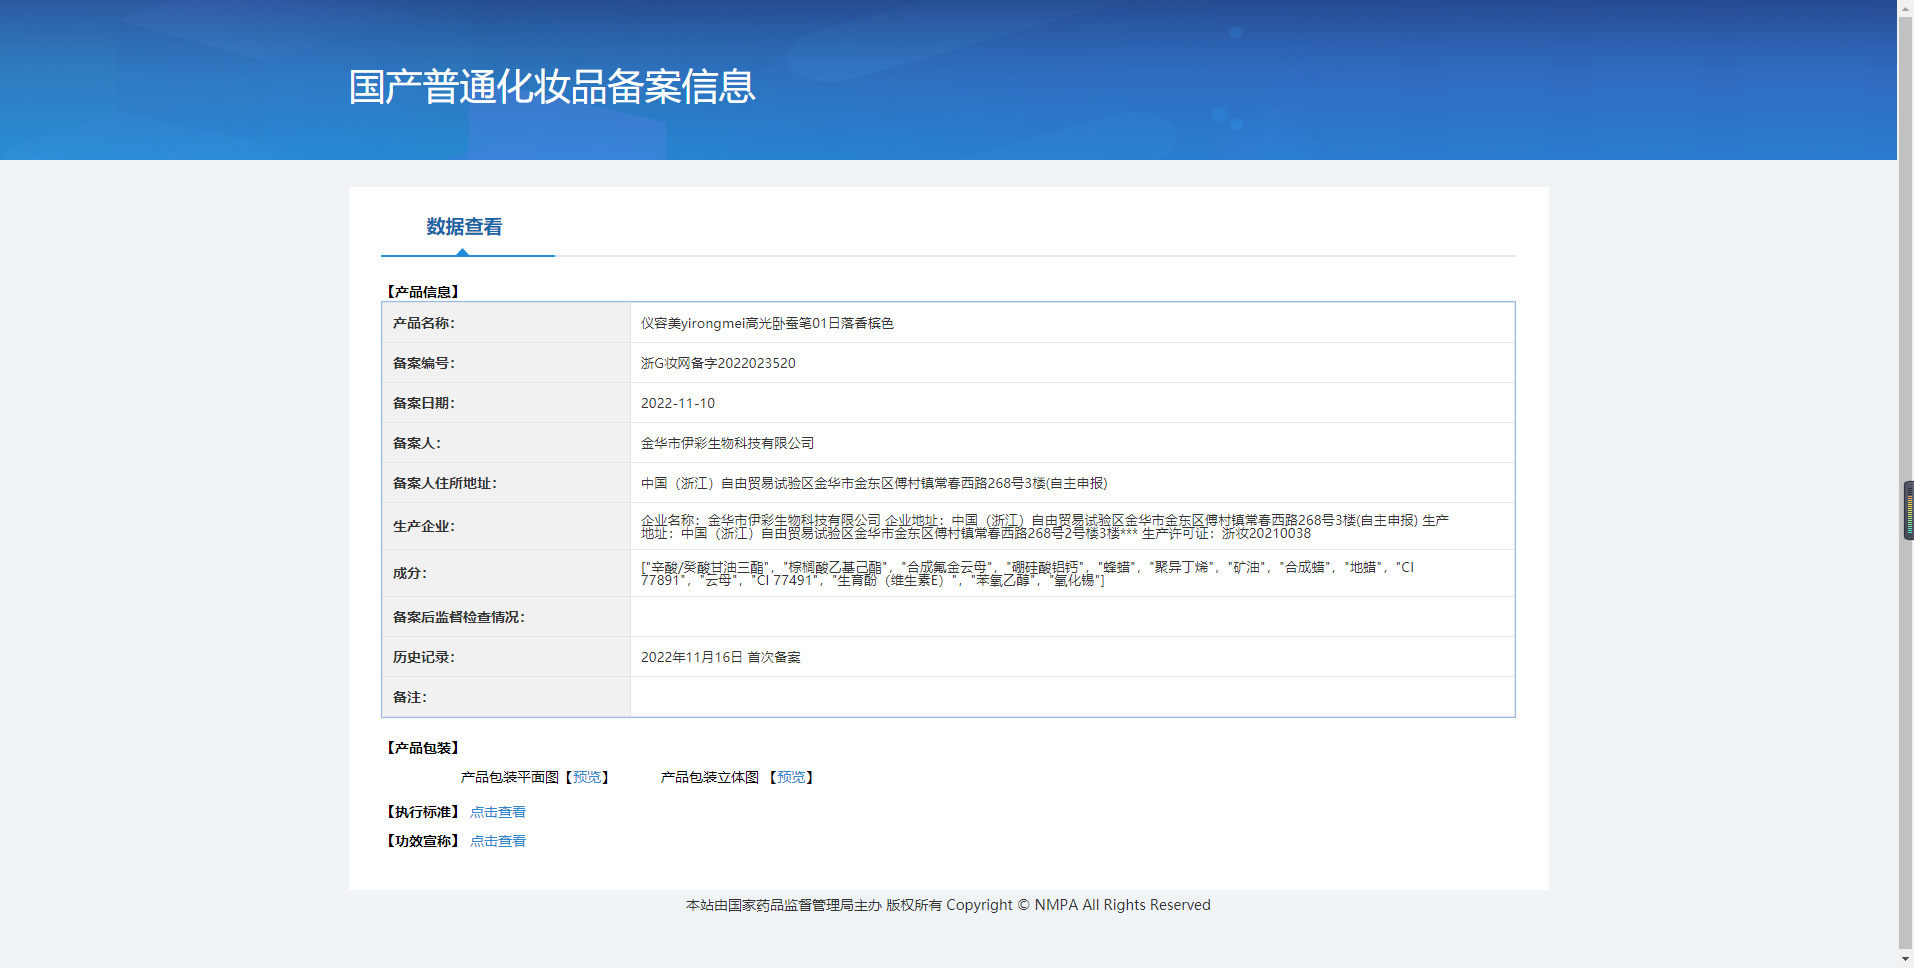1914x968 pixels.
Task: Click the scrollbar down arrow
Action: click(1906, 959)
